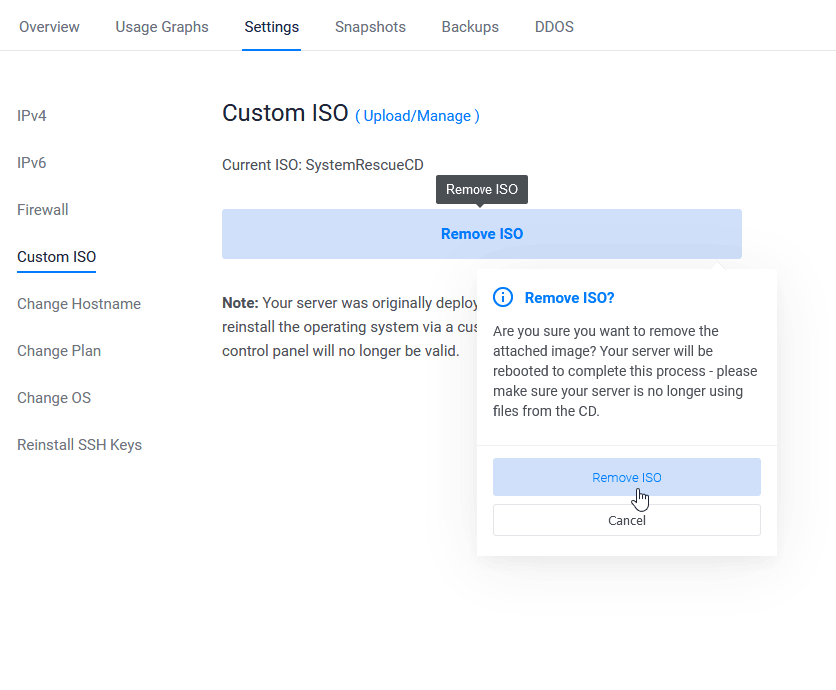Open Change OS settings
The image size is (836, 690).
click(54, 398)
